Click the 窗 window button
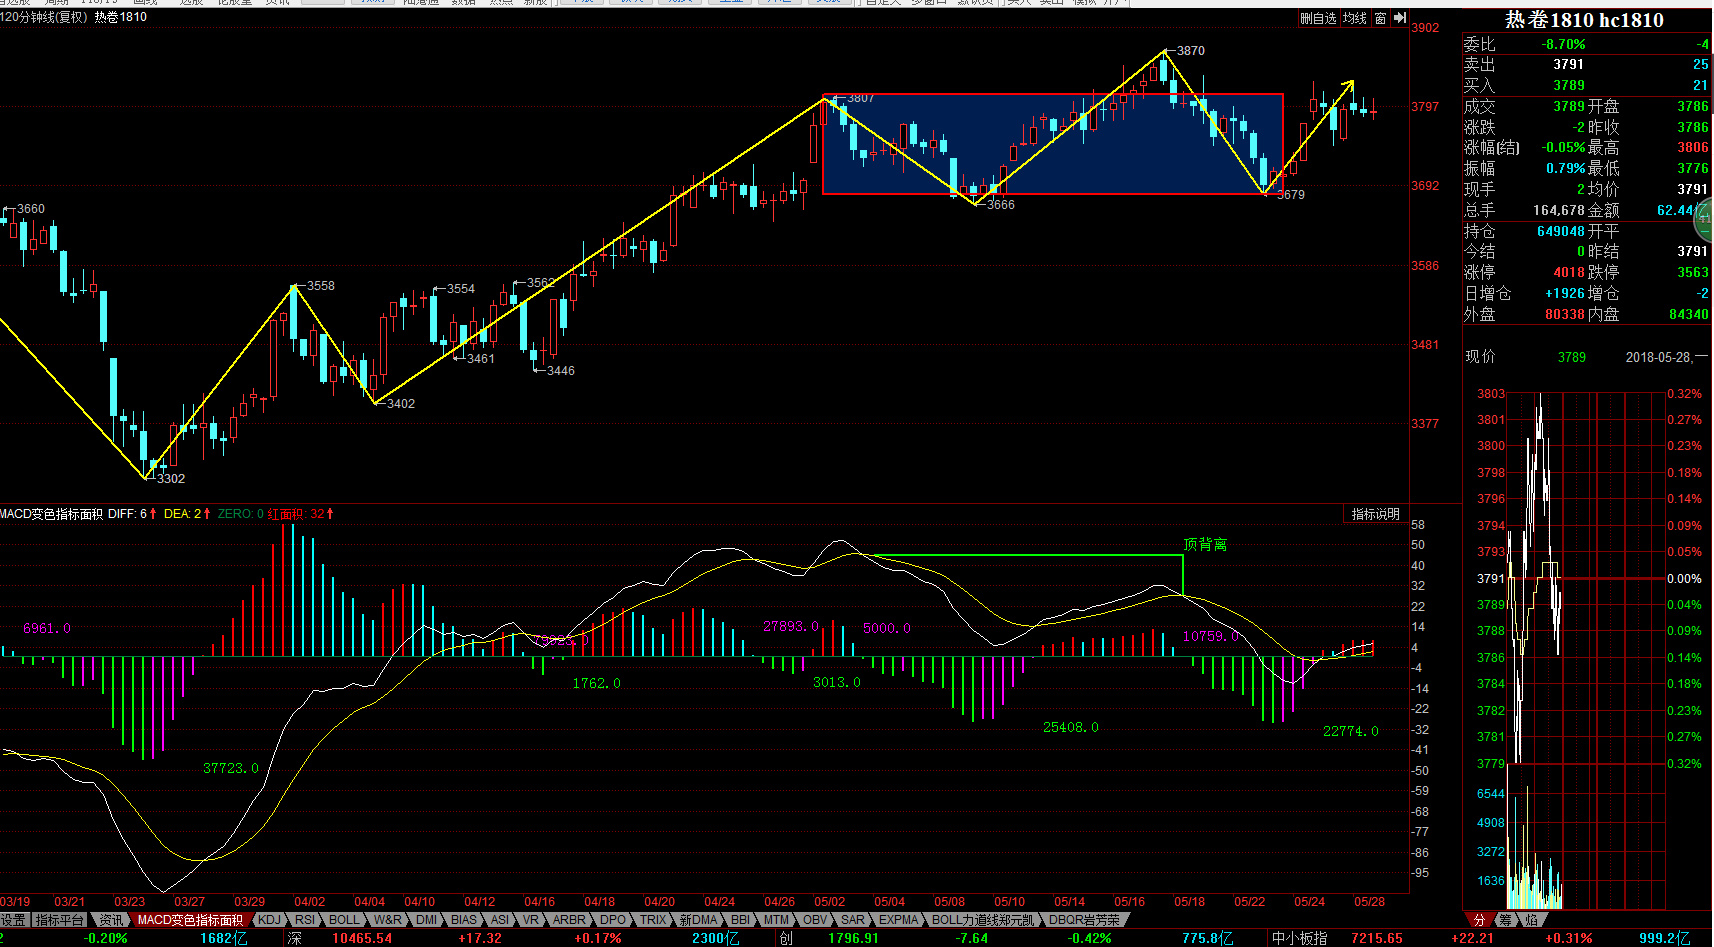This screenshot has height=947, width=1714. (x=1380, y=18)
